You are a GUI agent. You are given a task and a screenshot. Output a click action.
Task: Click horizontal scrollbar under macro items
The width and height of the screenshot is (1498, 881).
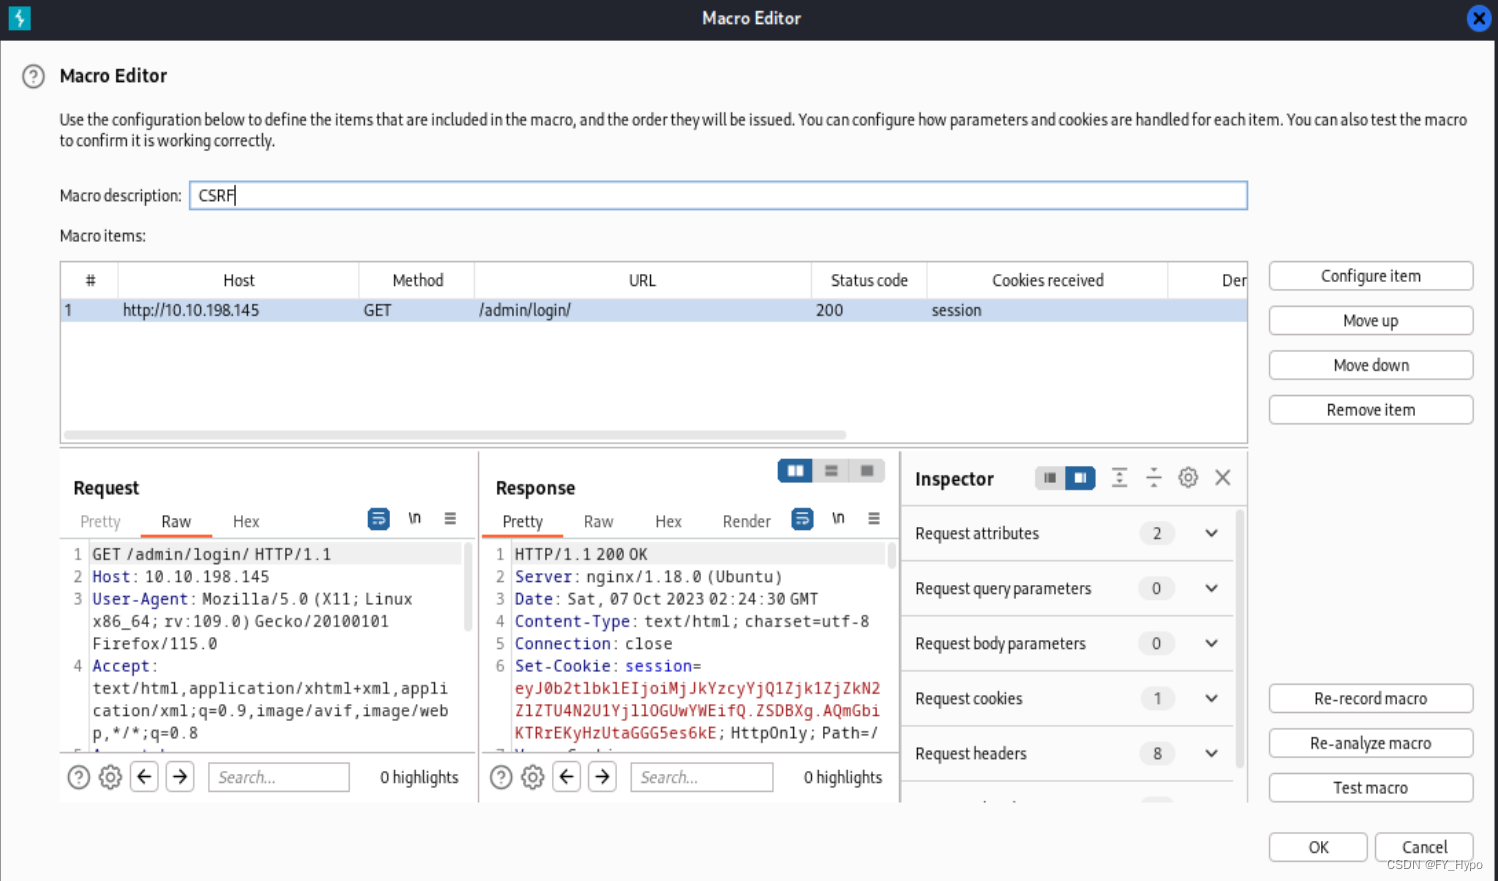click(x=455, y=435)
